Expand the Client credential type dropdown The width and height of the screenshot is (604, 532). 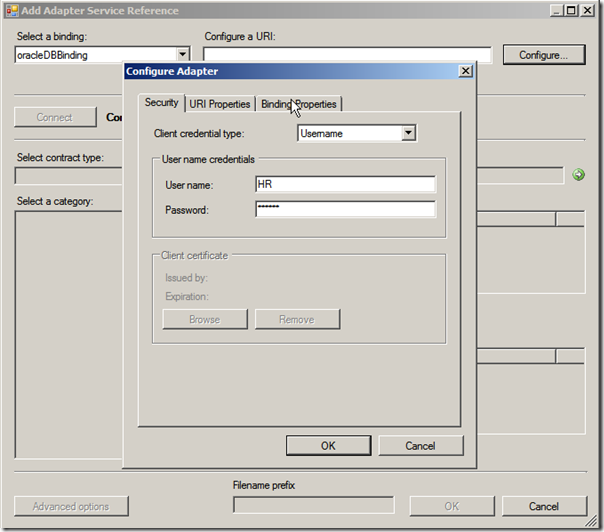(x=408, y=133)
